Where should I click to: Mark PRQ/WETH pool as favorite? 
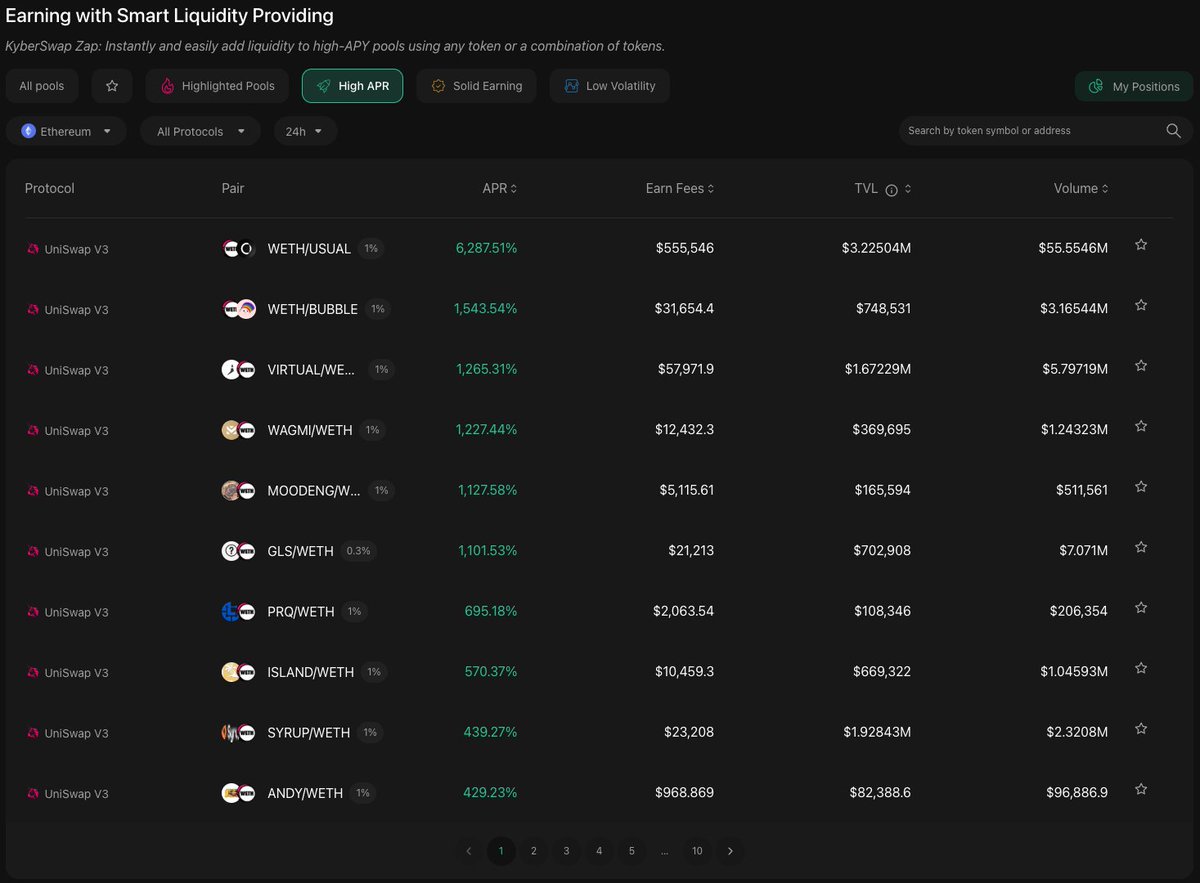pos(1141,608)
